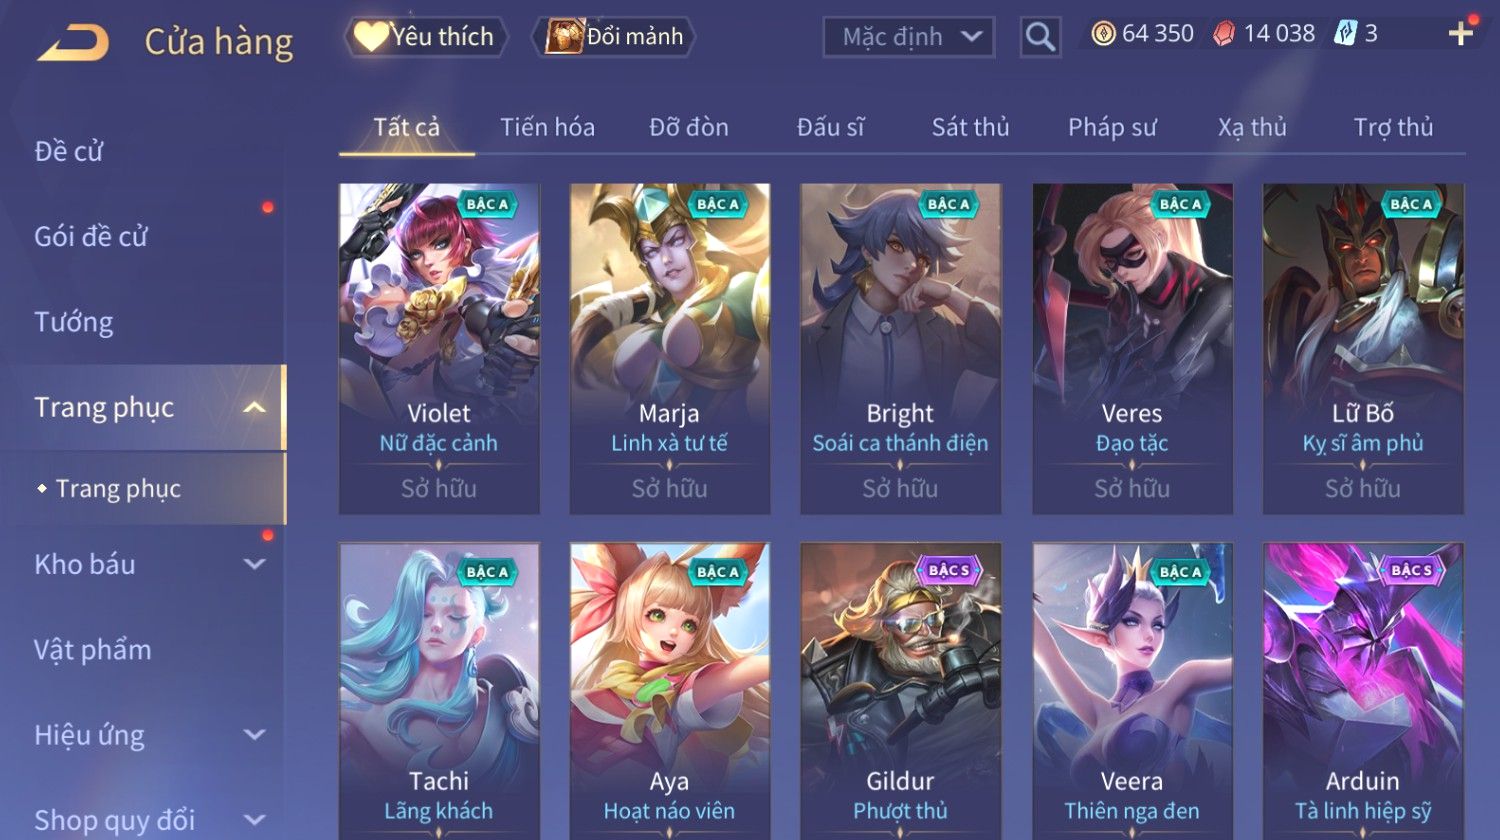Switch to the Pháp sư tab

(x=1112, y=127)
